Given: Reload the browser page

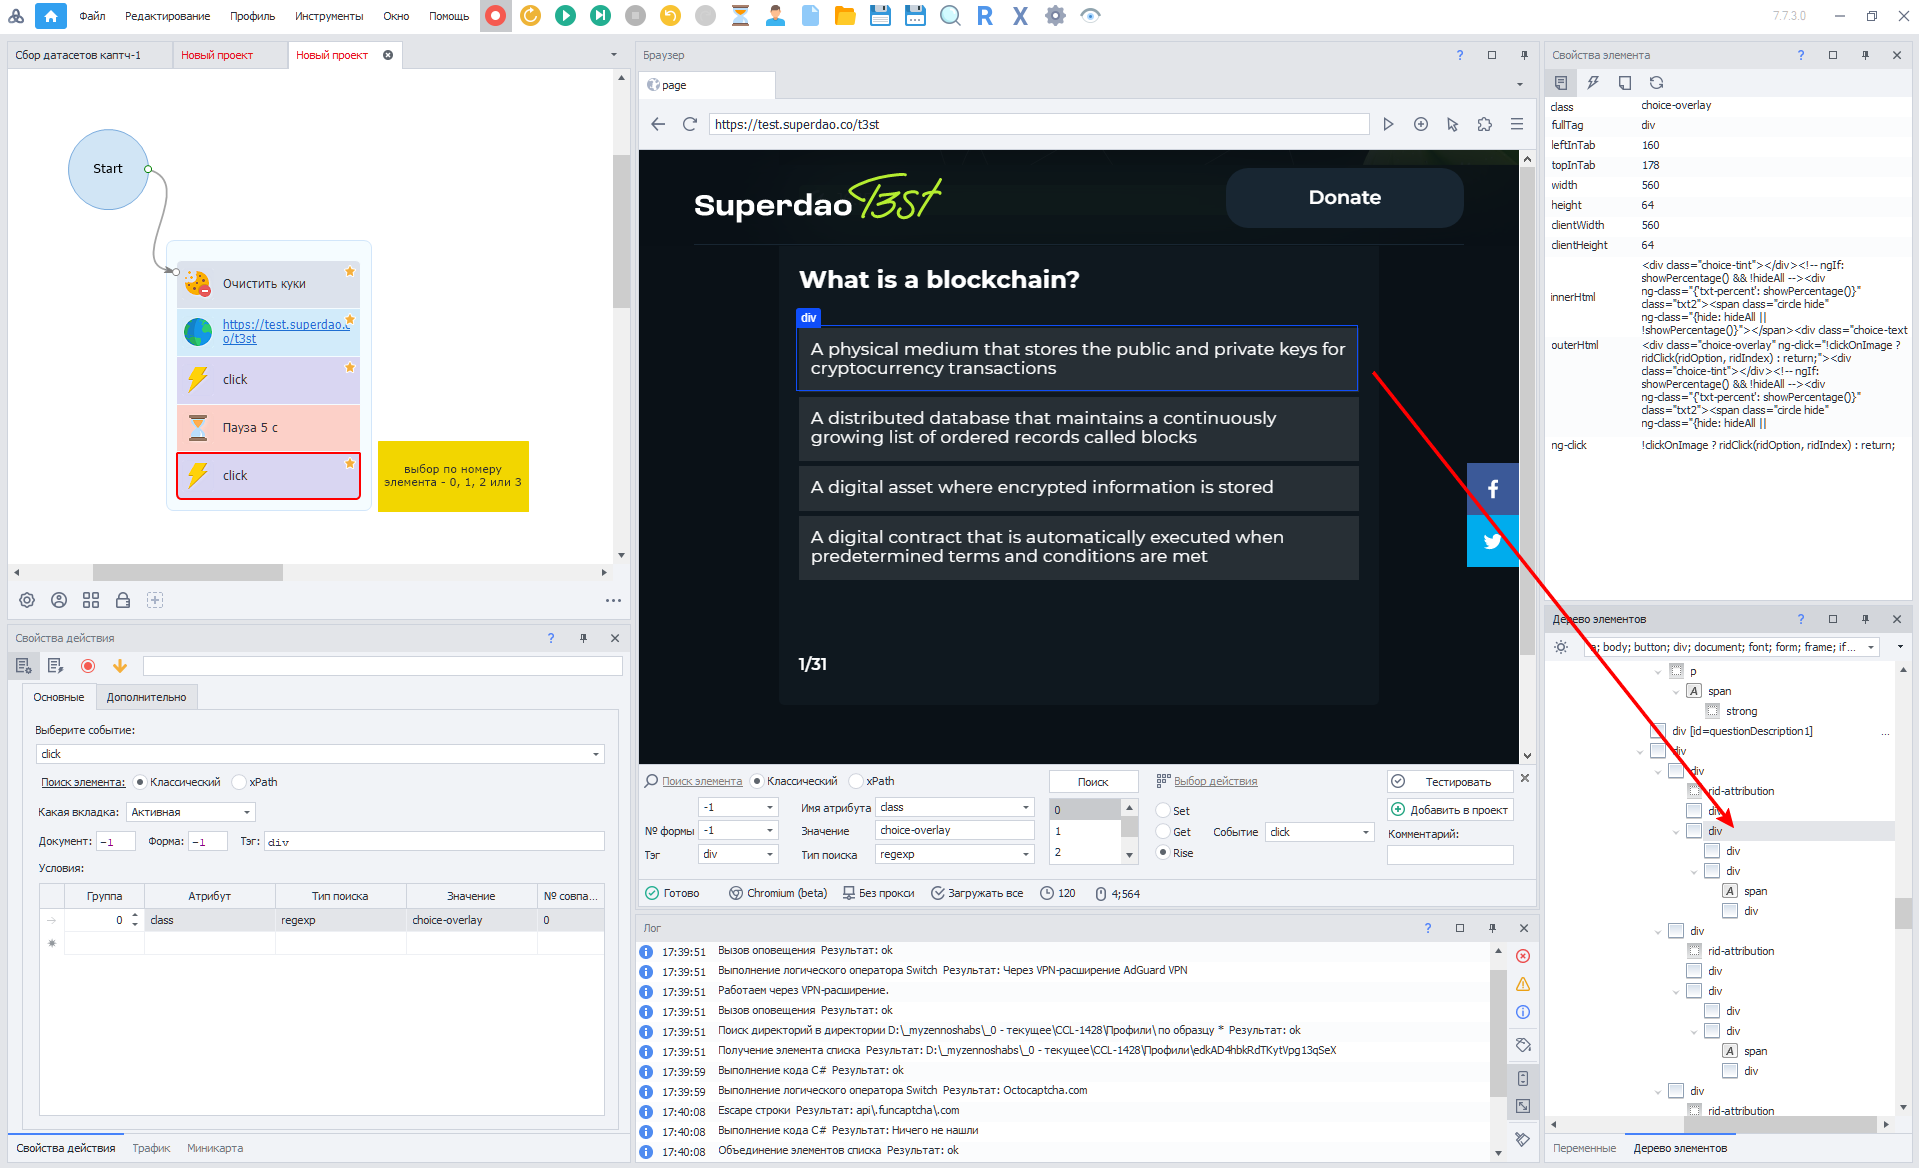Looking at the screenshot, I should [689, 124].
